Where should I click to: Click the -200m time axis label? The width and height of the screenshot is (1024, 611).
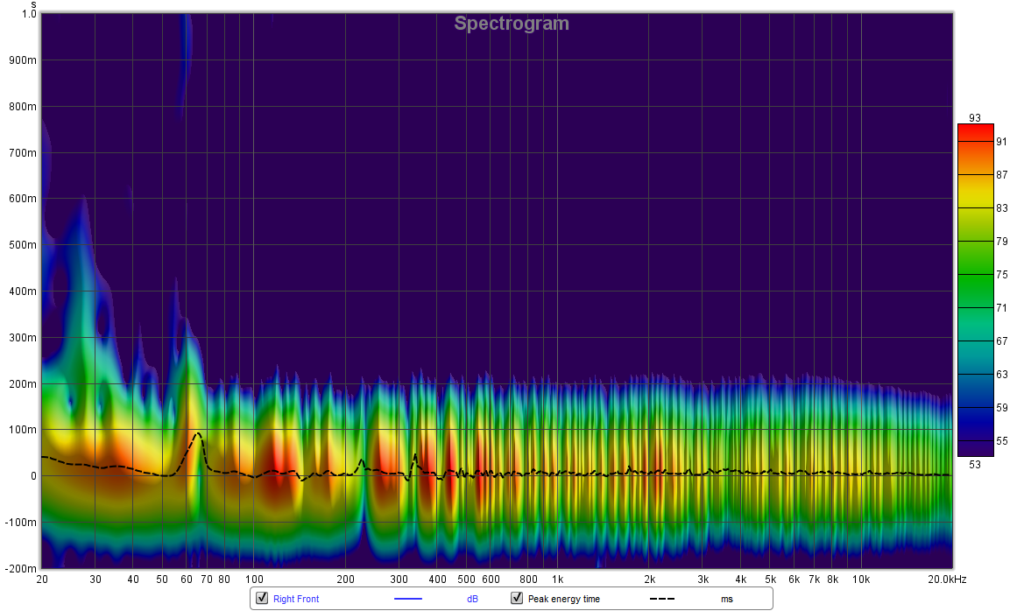[20, 569]
